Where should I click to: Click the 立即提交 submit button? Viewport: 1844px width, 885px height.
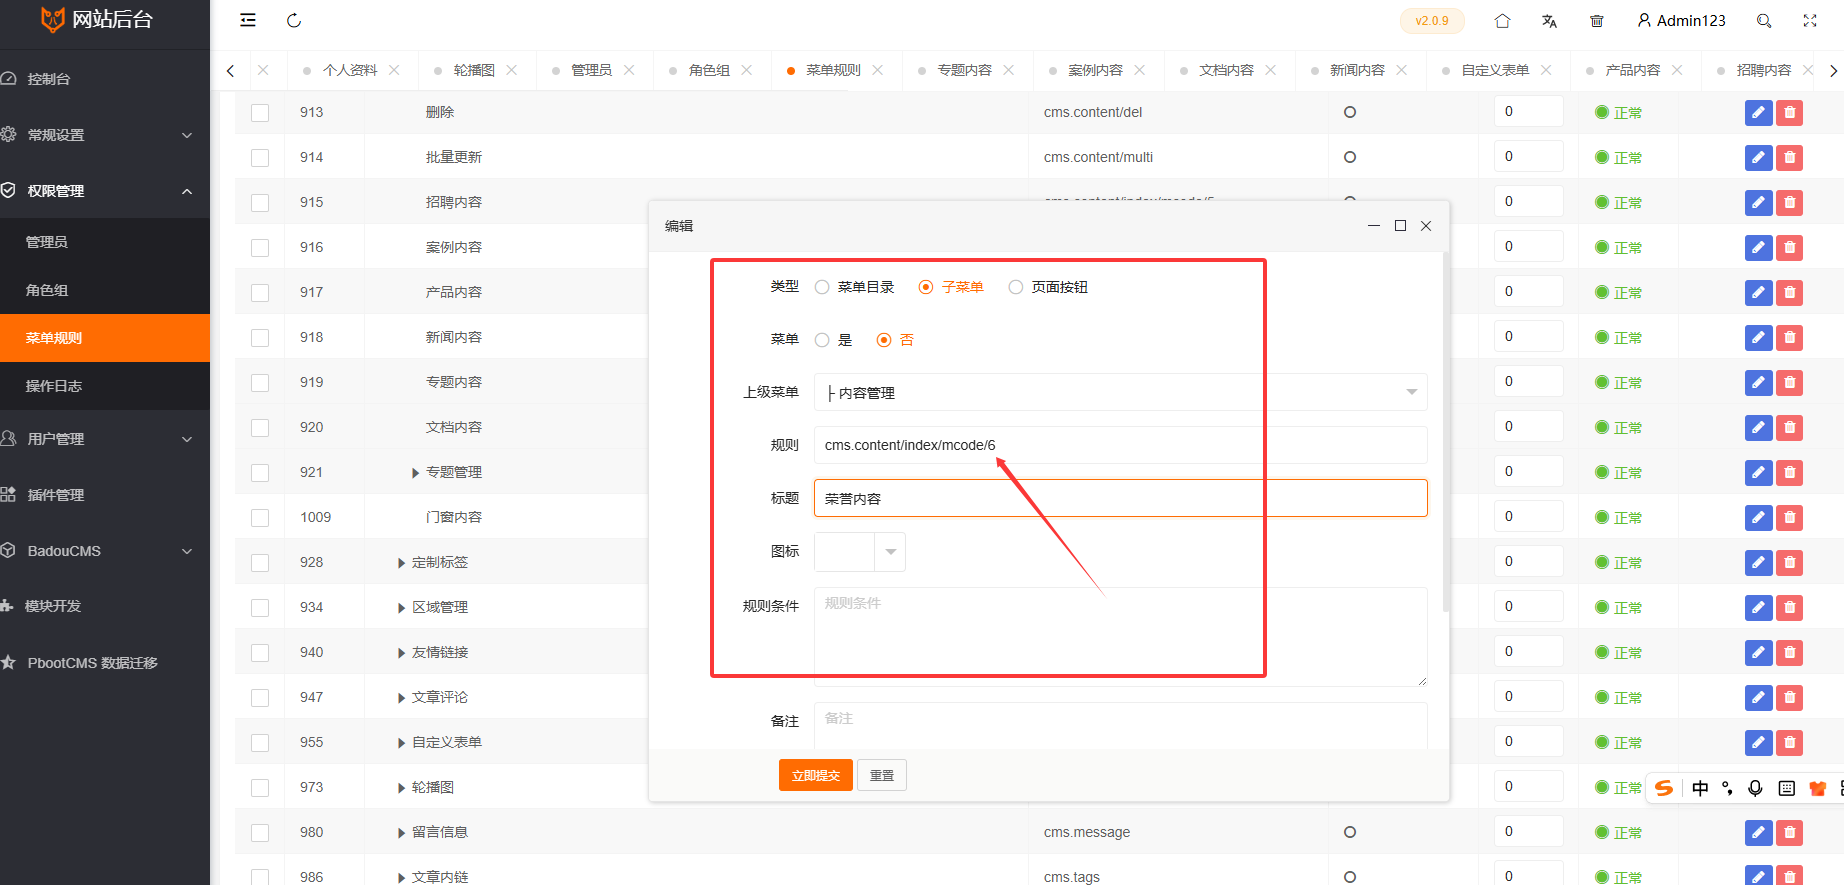815,775
